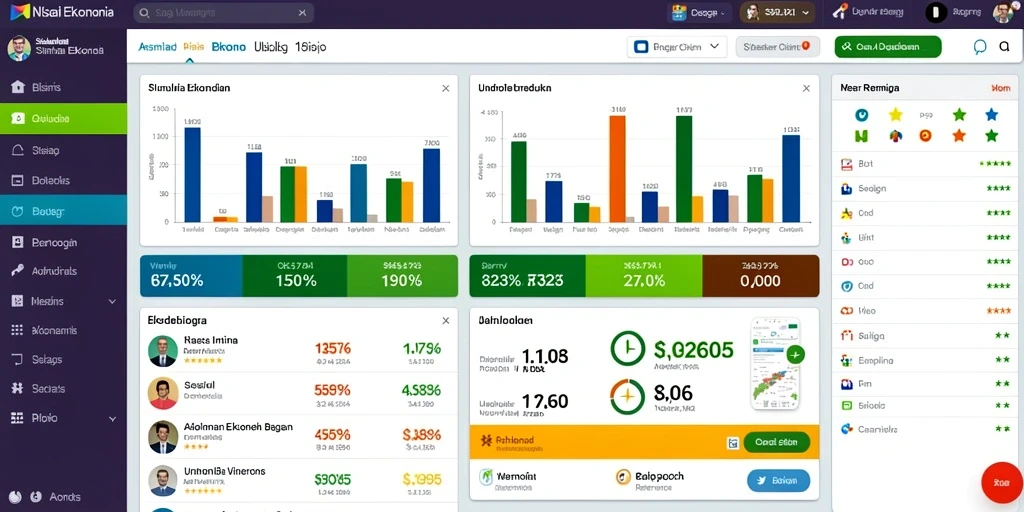The height and width of the screenshot is (512, 1024).
Task: Clear the top search field with X
Action: click(302, 12)
